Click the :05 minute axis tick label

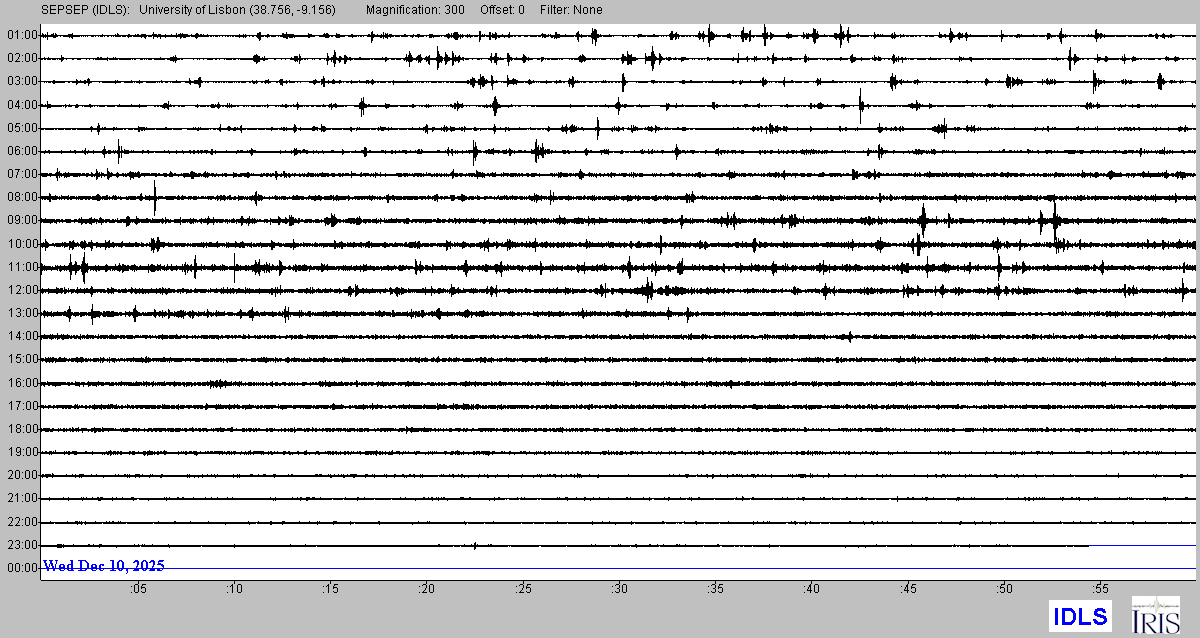tap(138, 589)
